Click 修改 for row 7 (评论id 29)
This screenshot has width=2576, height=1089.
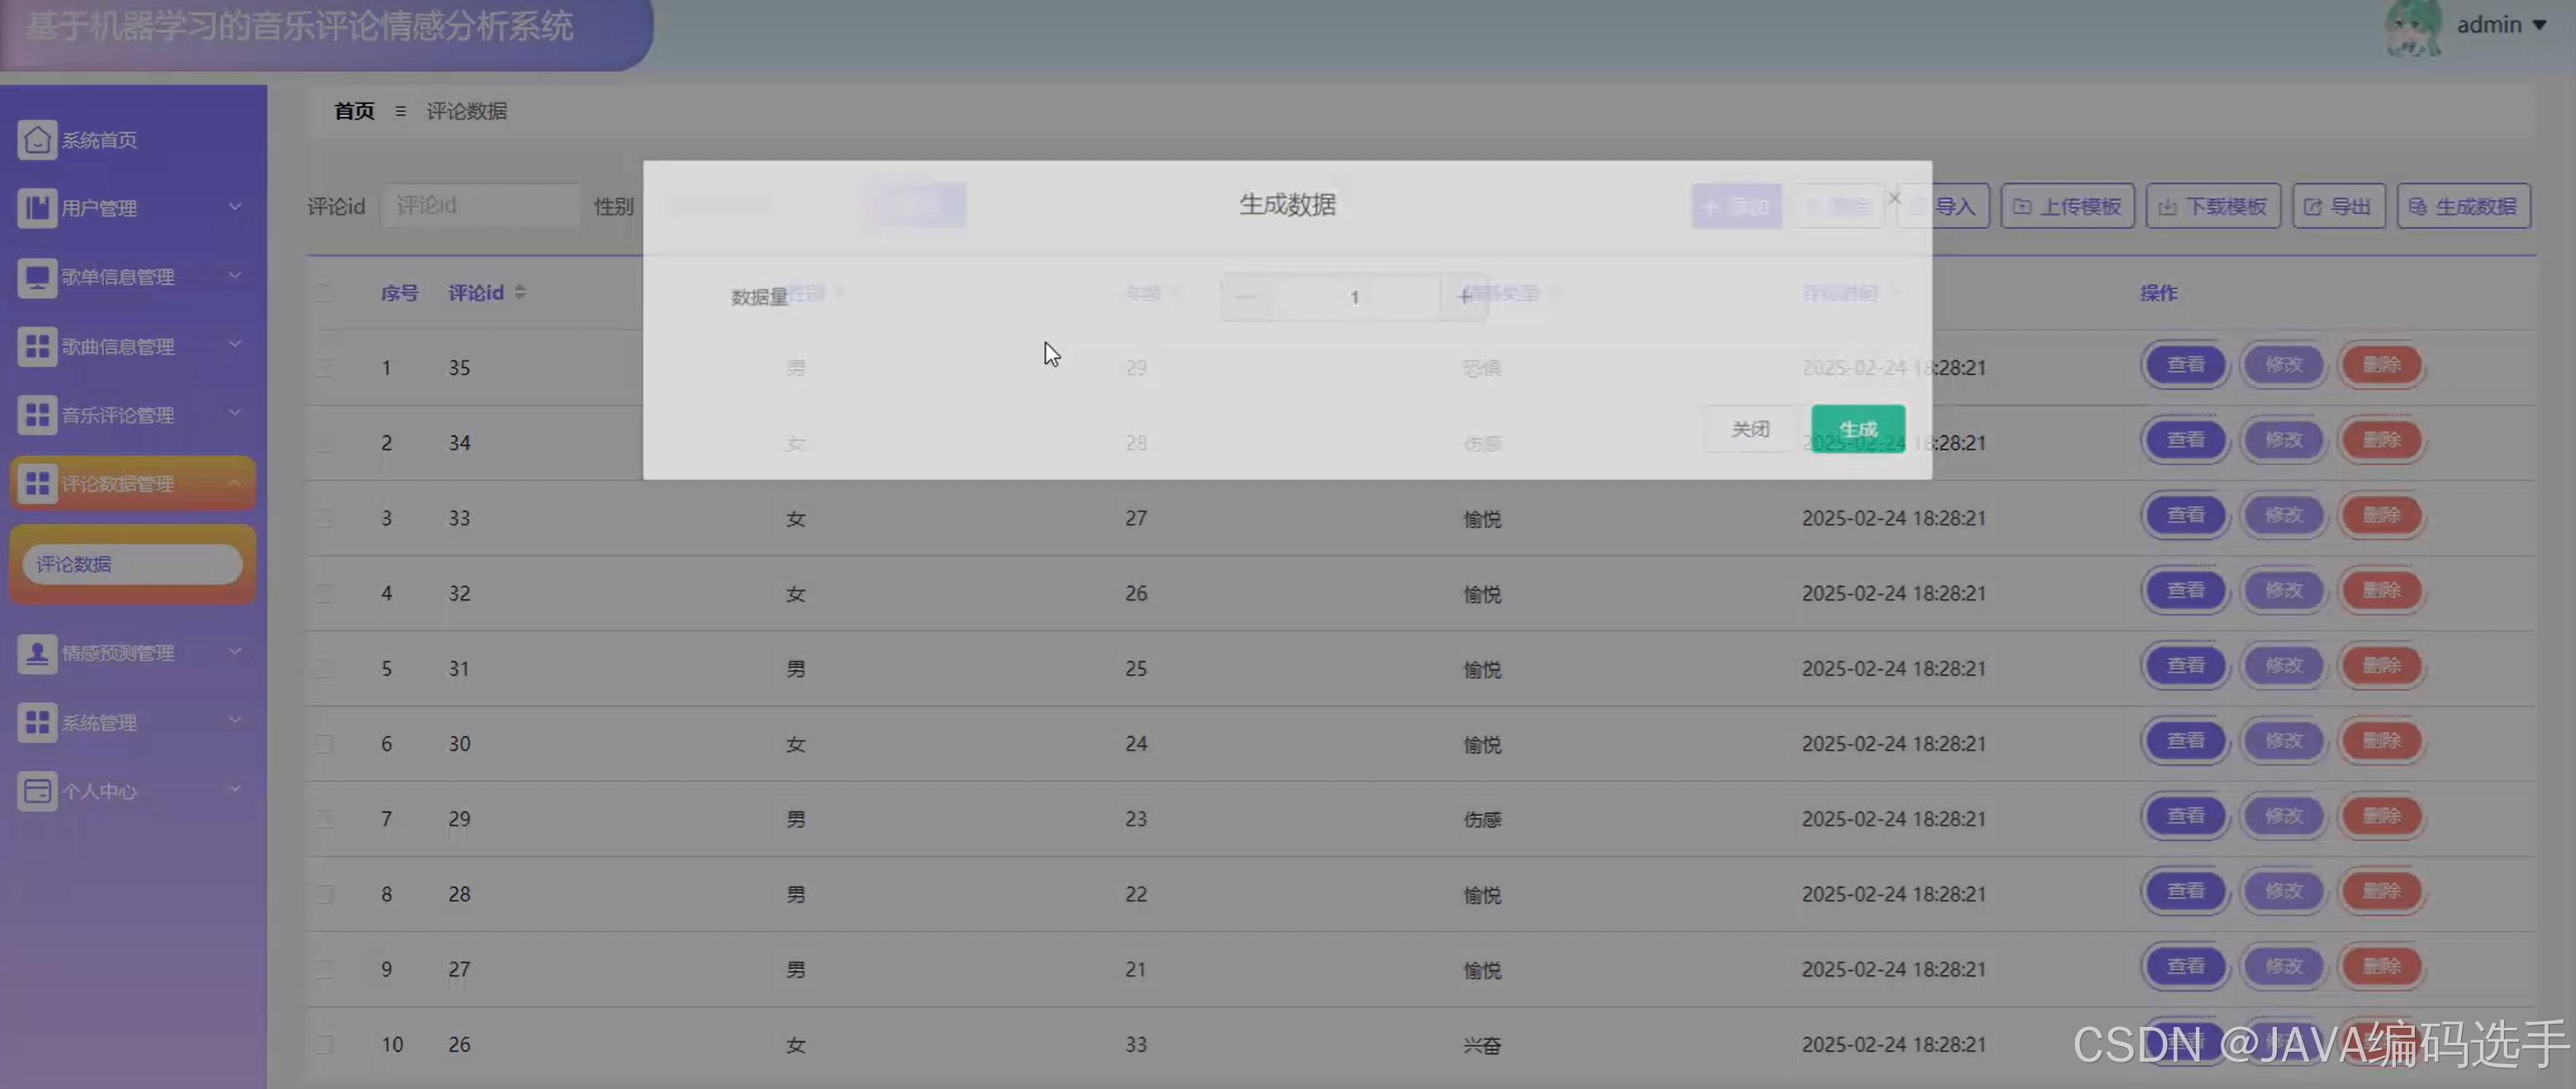click(x=2283, y=816)
